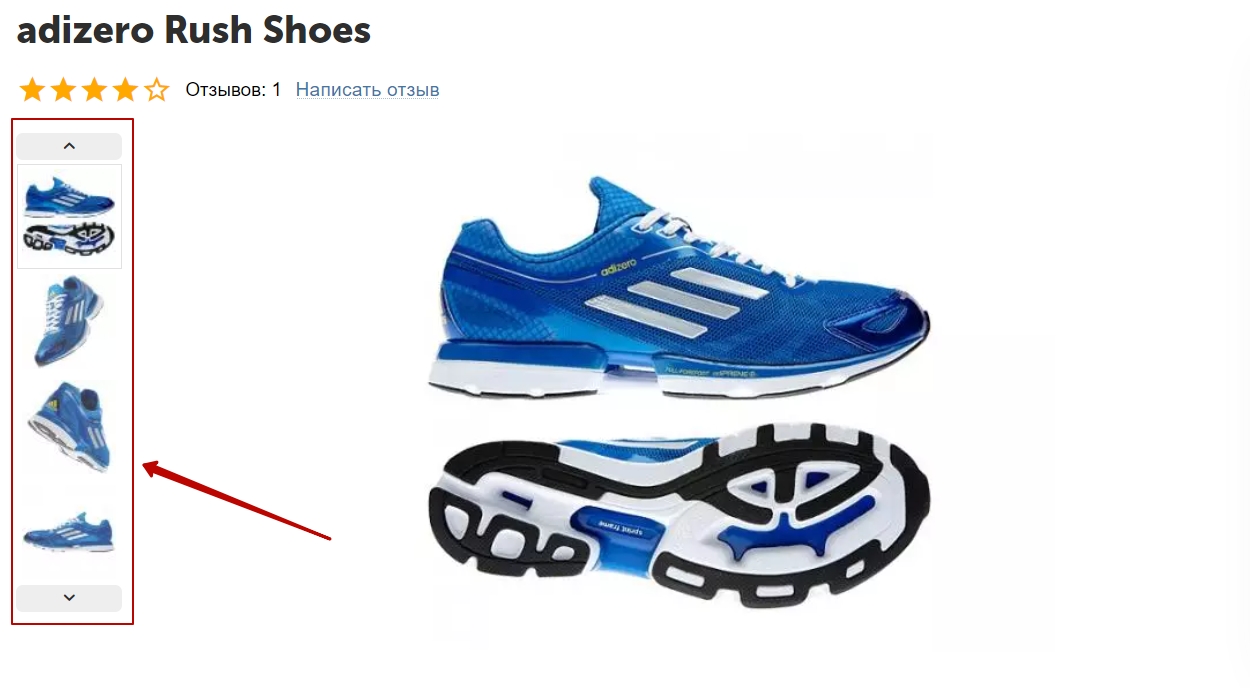Select the third rating star
Viewport: 1250px width, 688px height.
coord(94,90)
